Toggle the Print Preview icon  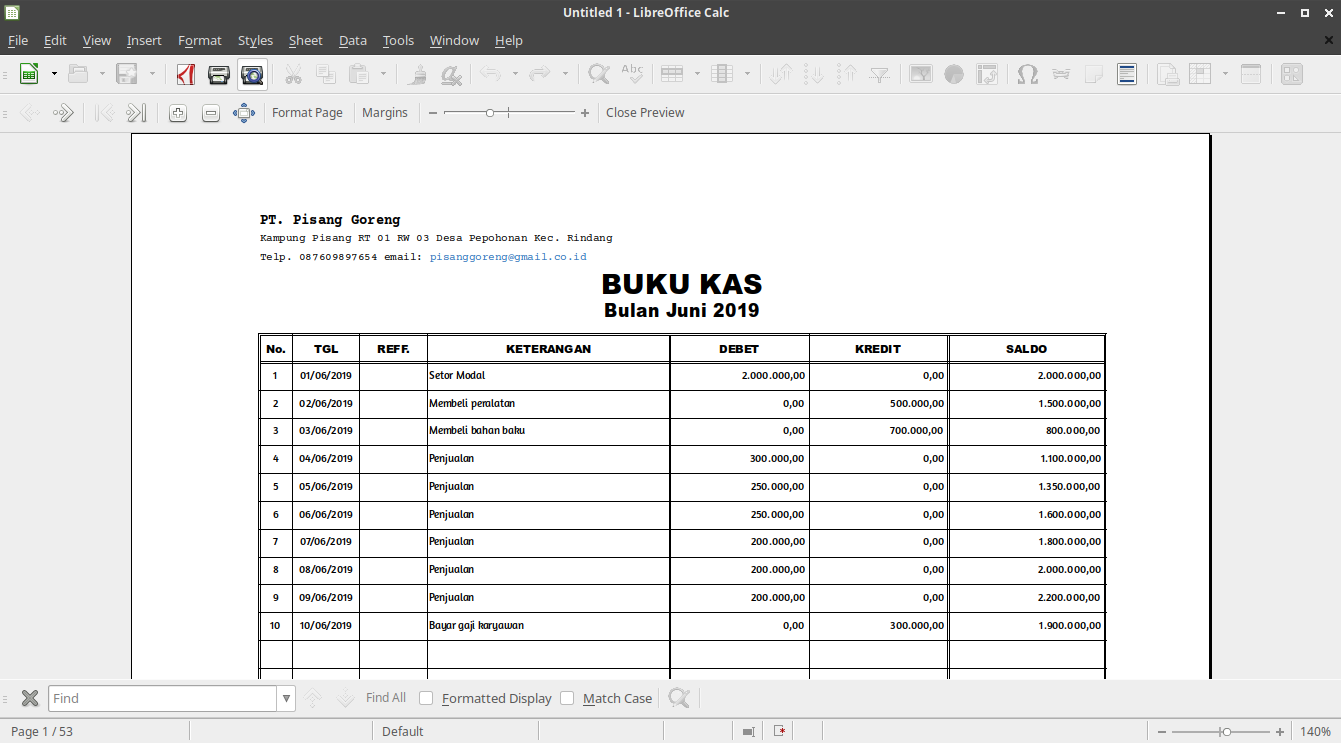(252, 74)
